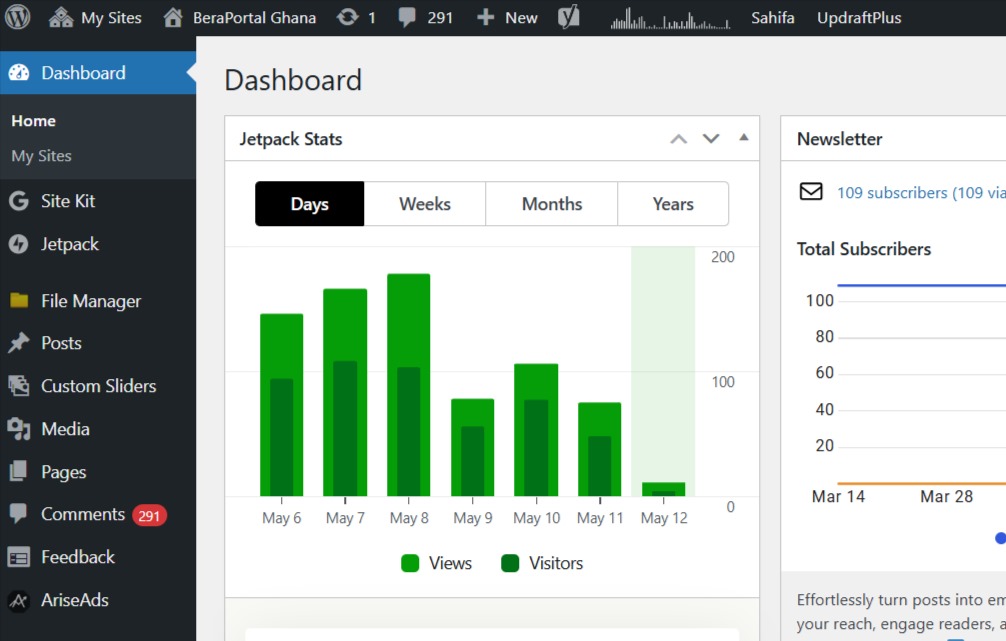Open comments bubble icon in admin bar

[x=407, y=17]
